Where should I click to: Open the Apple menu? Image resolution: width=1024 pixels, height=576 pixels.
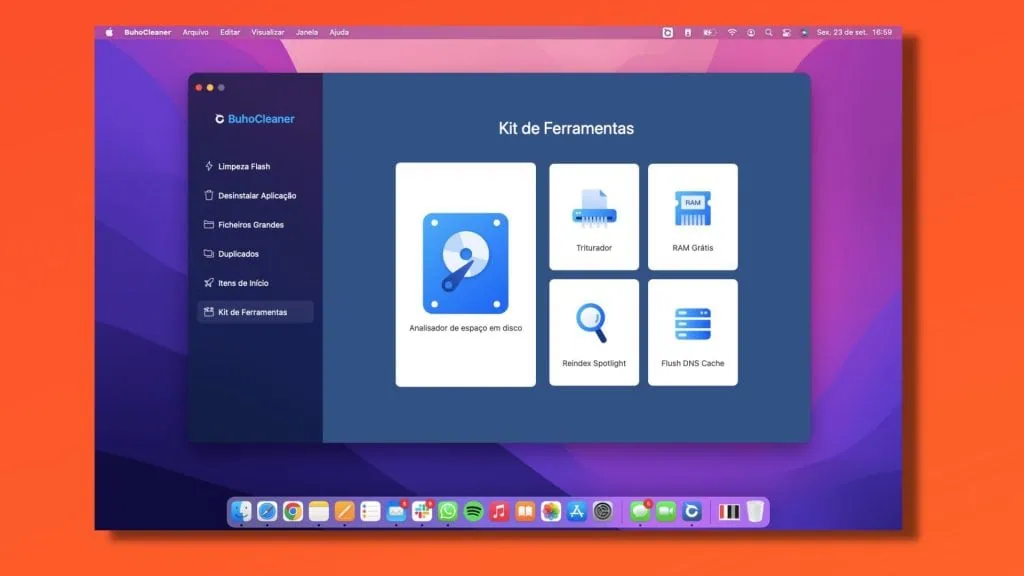click(x=110, y=31)
